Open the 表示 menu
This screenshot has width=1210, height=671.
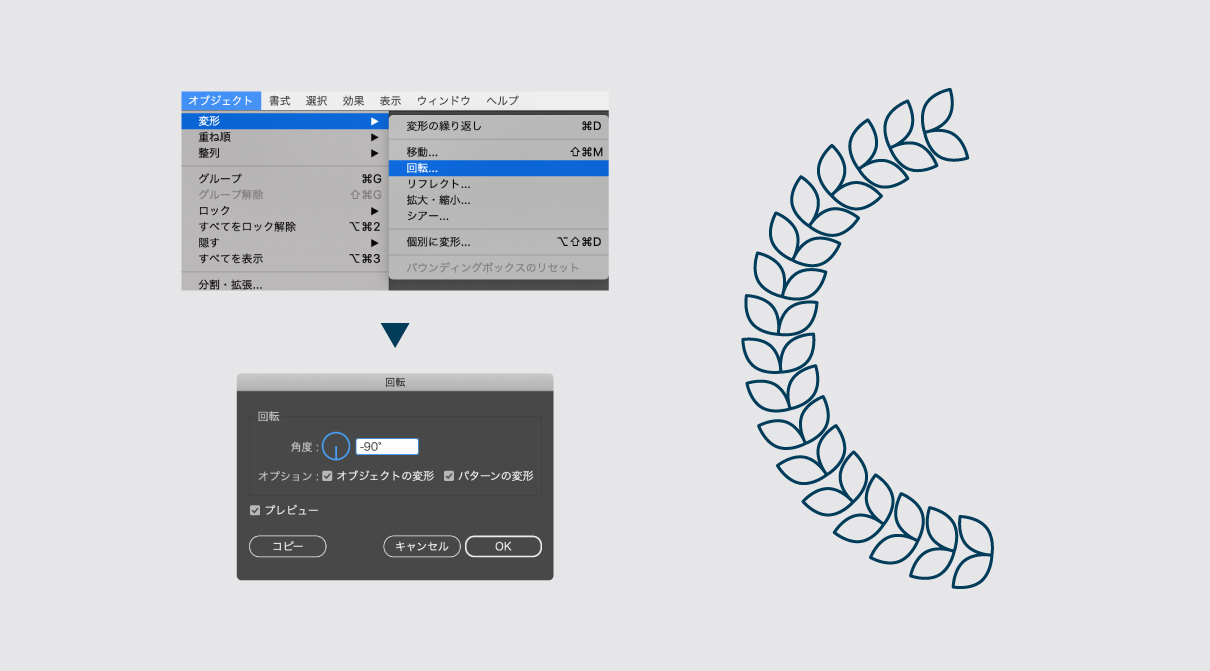tap(391, 101)
